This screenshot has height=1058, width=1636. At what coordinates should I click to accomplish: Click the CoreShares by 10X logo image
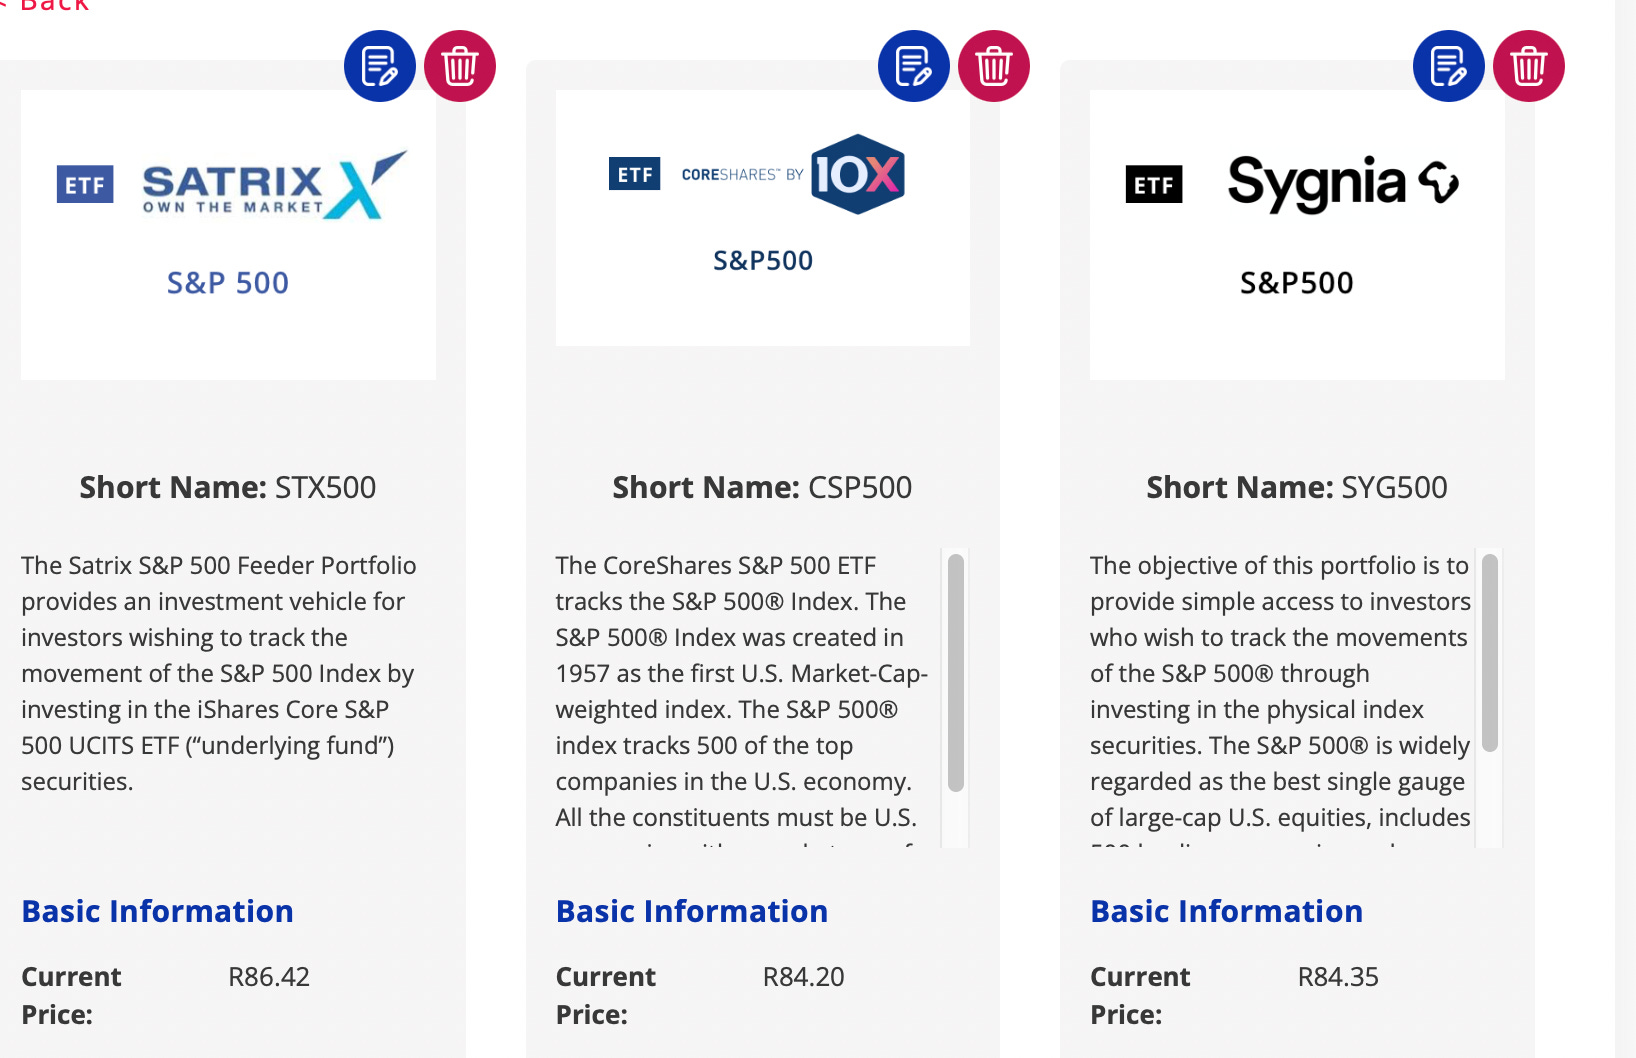click(763, 218)
